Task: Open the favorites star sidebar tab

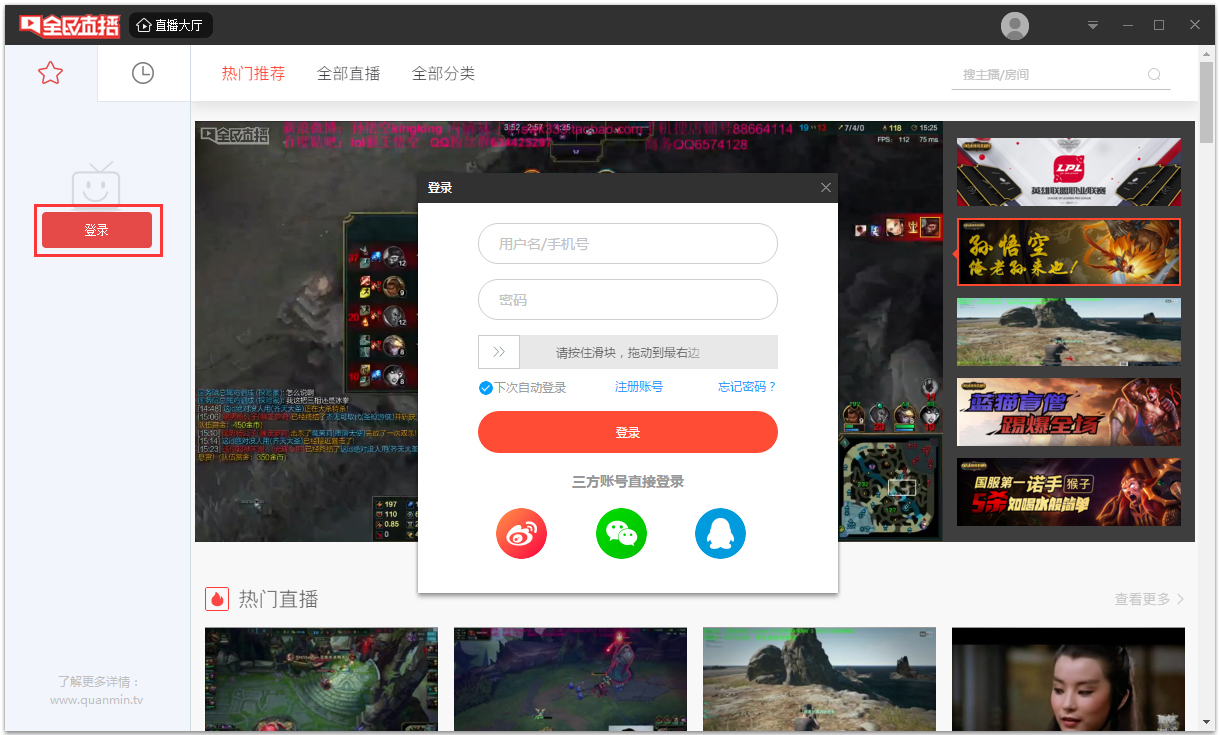Action: click(50, 73)
